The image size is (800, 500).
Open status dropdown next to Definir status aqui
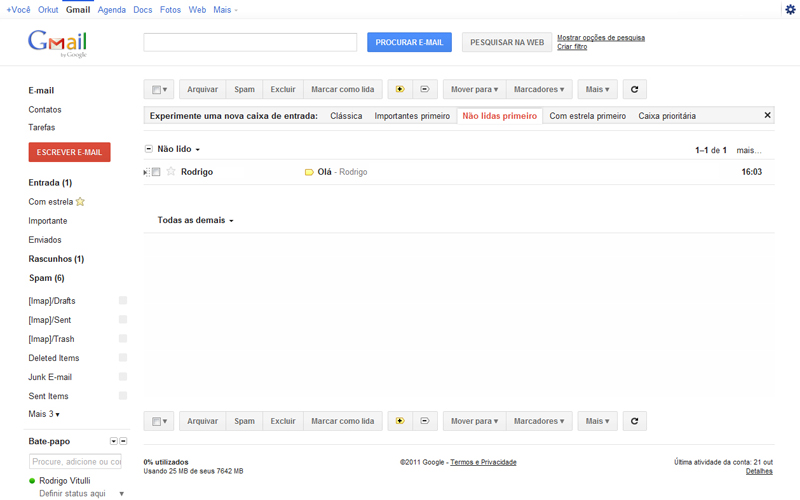click(x=121, y=493)
